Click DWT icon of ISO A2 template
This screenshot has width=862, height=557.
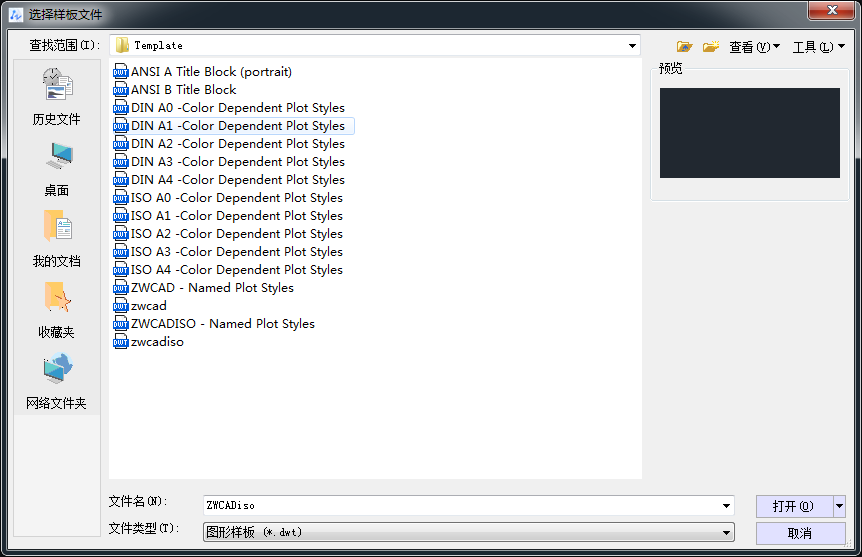[120, 234]
